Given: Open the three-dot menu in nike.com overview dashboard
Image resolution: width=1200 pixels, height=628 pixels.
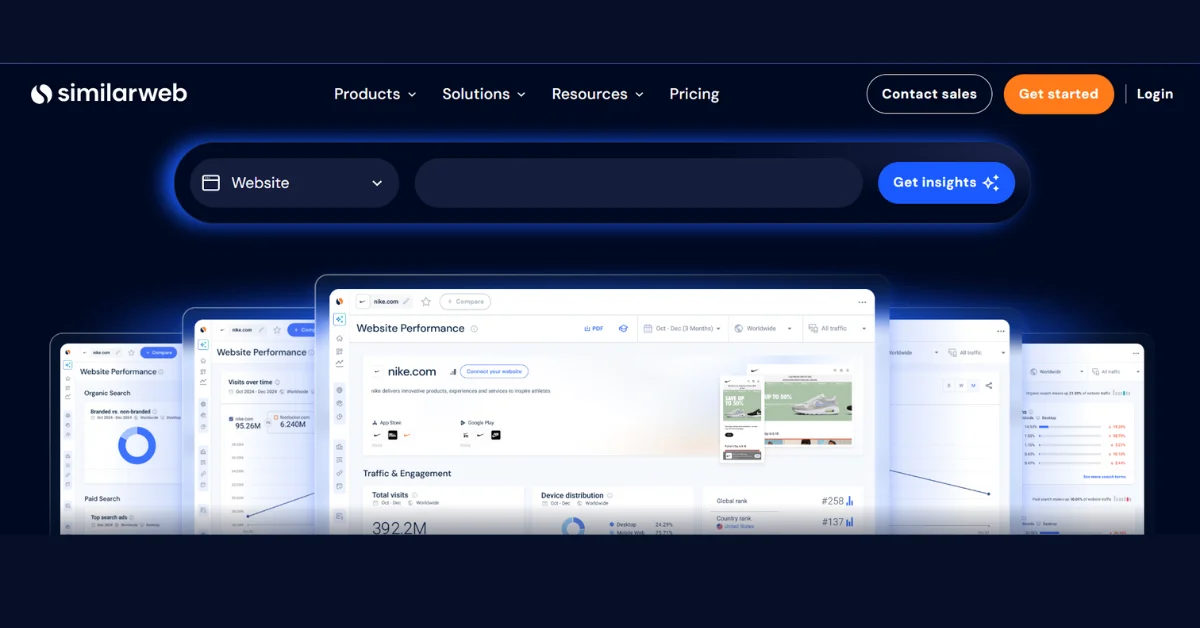Looking at the screenshot, I should coord(862,302).
